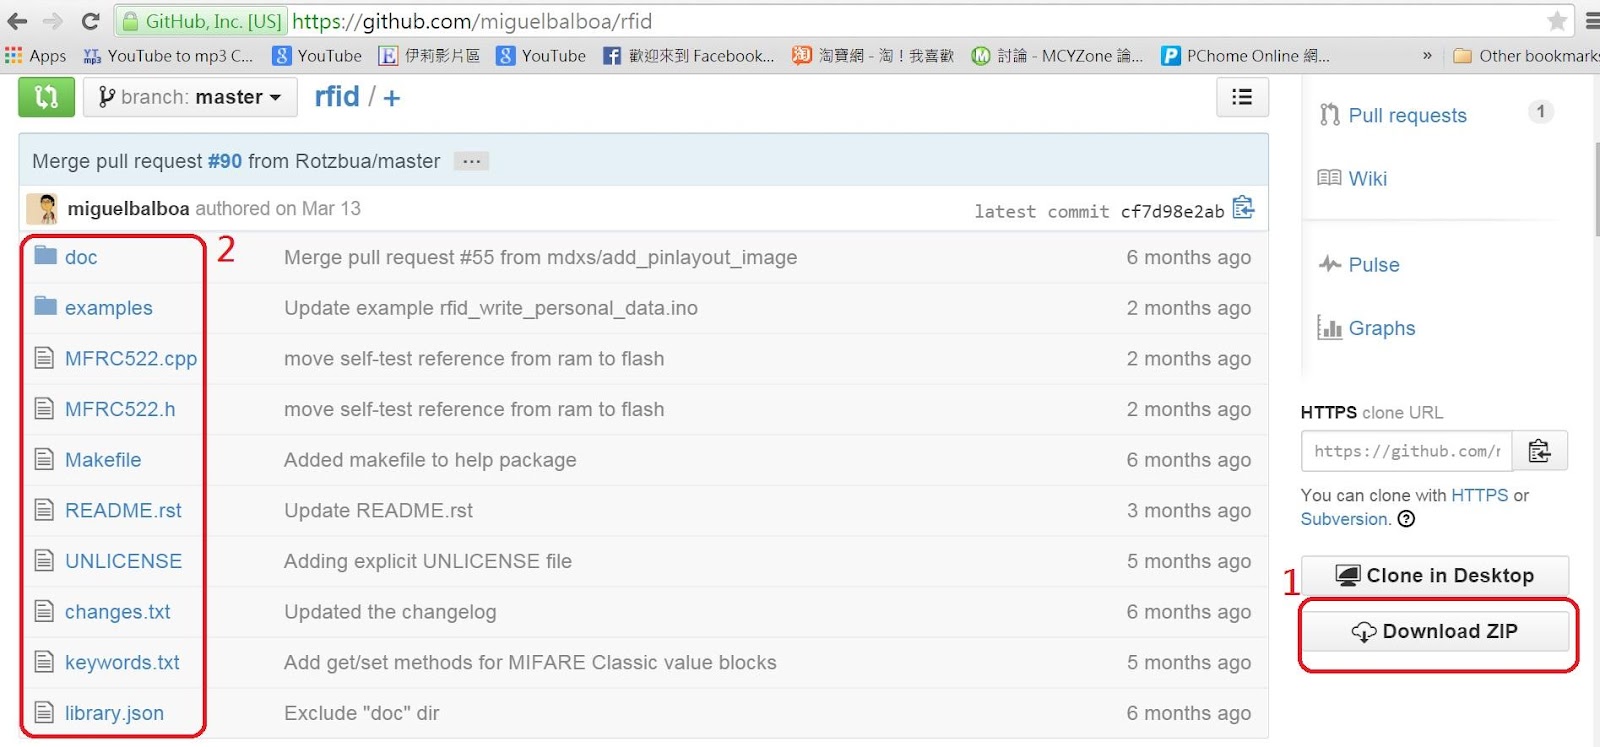This screenshot has width=1600, height=747.
Task: Click the file icon beside changes.txt
Action: (44, 610)
